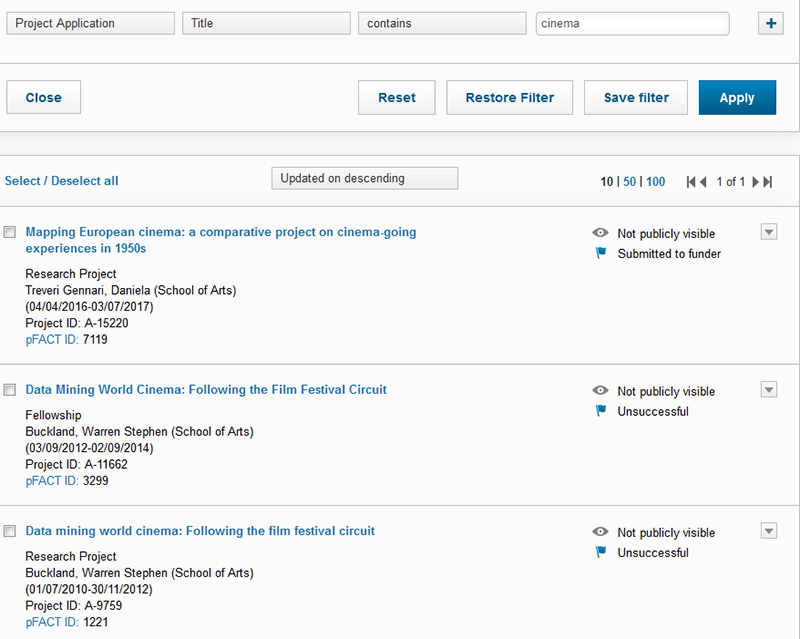
Task: Click Save filter button
Action: pos(636,98)
